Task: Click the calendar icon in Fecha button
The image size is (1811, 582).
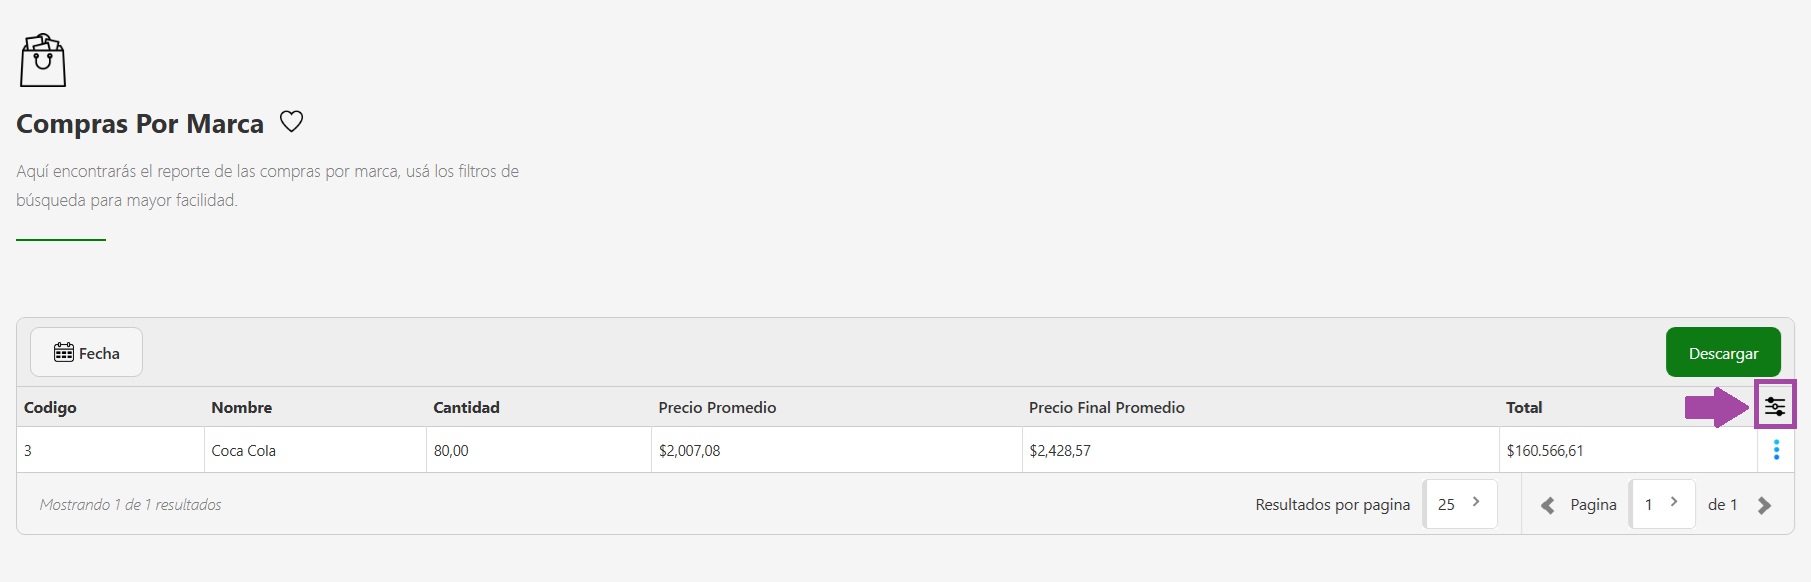Action: [x=64, y=352]
